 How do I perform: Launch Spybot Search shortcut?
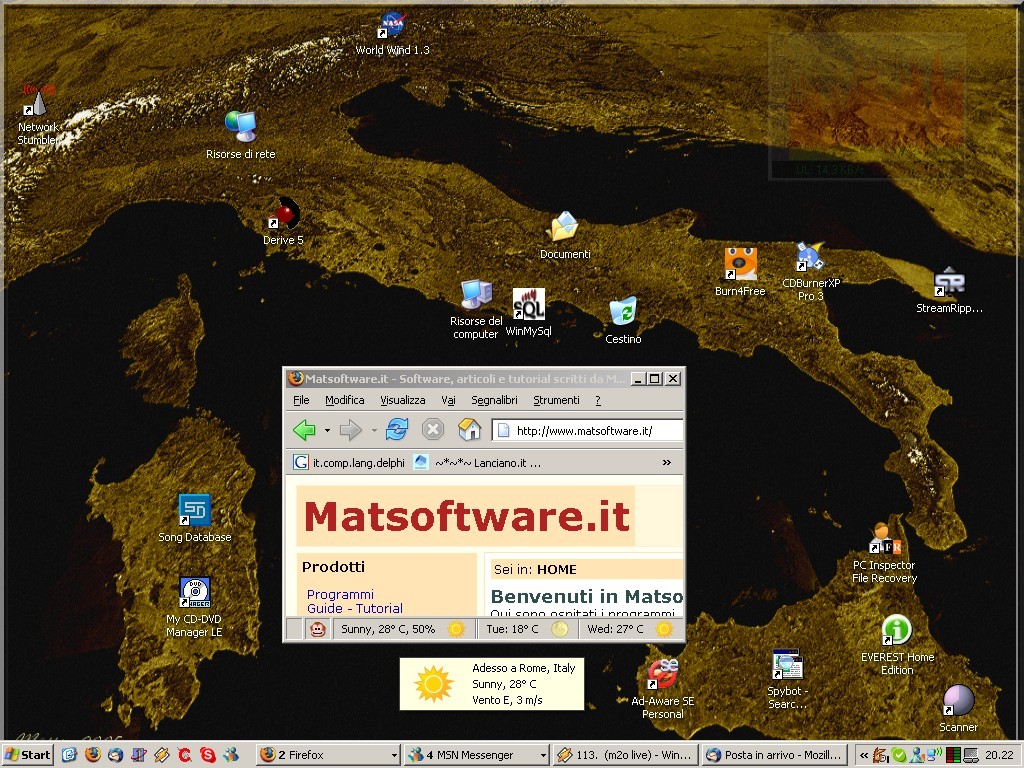click(787, 679)
